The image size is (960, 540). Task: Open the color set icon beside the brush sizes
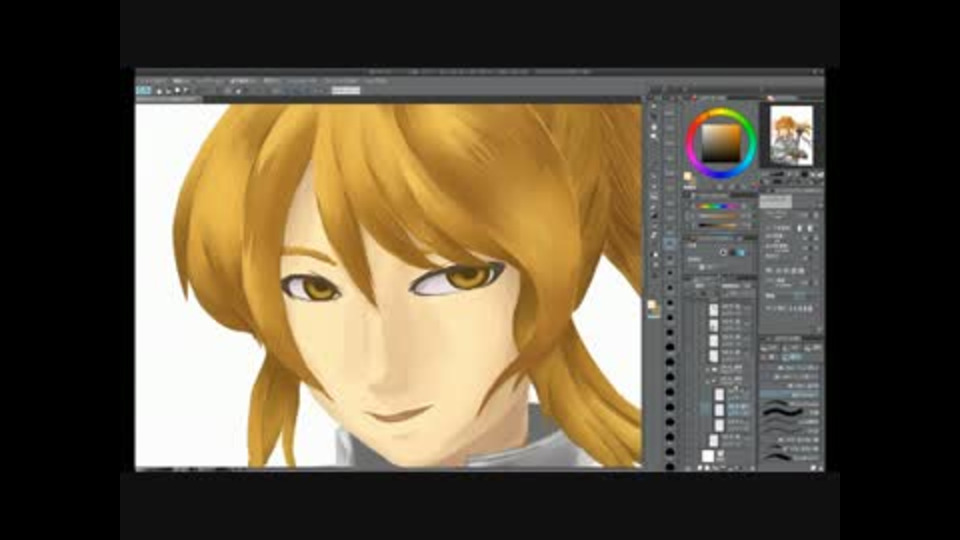(653, 308)
